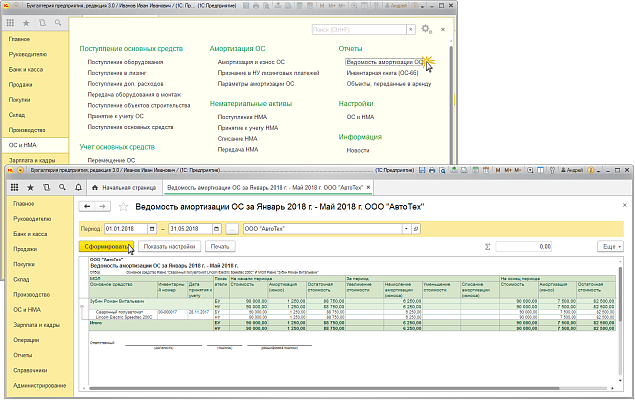Open period selection ellipsis button

[x=231, y=229]
